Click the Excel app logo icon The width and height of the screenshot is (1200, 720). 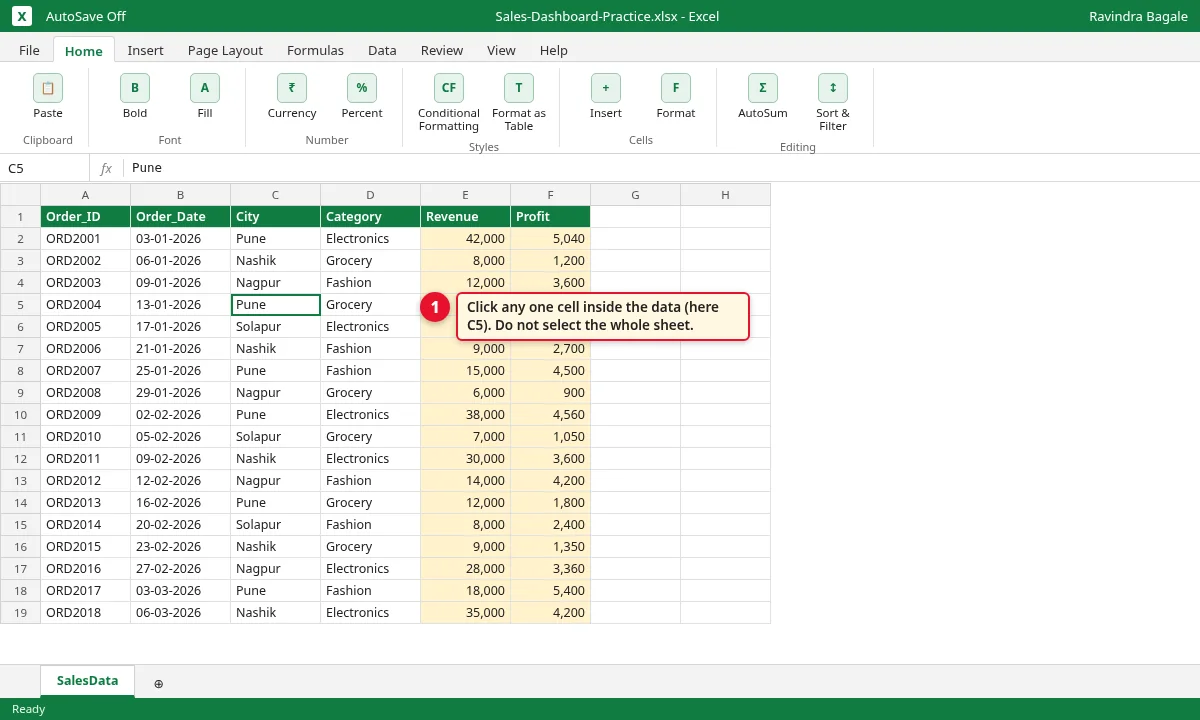[x=22, y=16]
